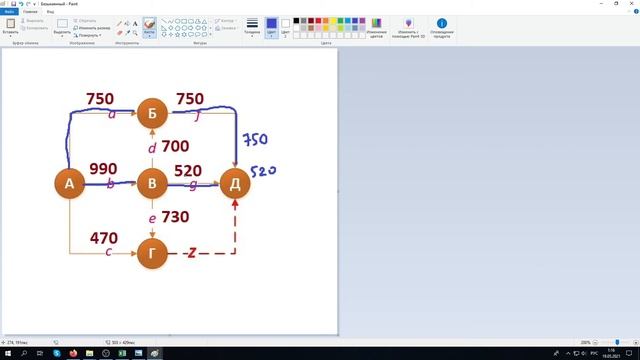The width and height of the screenshot is (640, 360).
Task: Select the Magnifier zoom tool
Action: (x=135, y=33)
